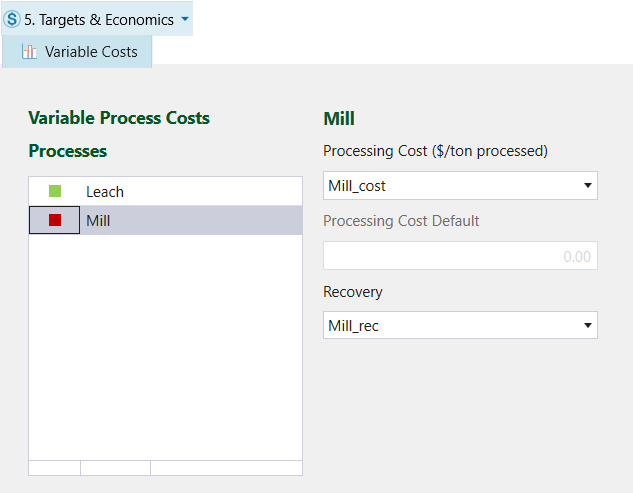The image size is (633, 493).
Task: Click the red Mill color swatch
Action: (x=55, y=220)
